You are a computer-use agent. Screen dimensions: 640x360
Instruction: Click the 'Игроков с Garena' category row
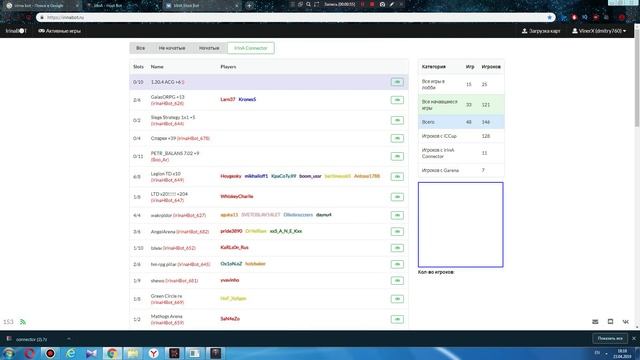click(x=461, y=170)
